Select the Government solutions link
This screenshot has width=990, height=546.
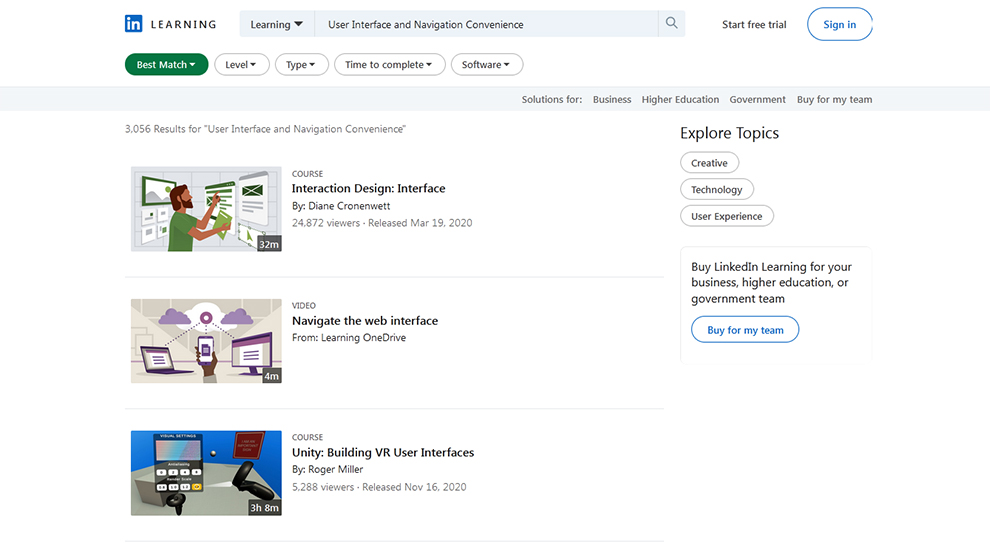point(757,100)
